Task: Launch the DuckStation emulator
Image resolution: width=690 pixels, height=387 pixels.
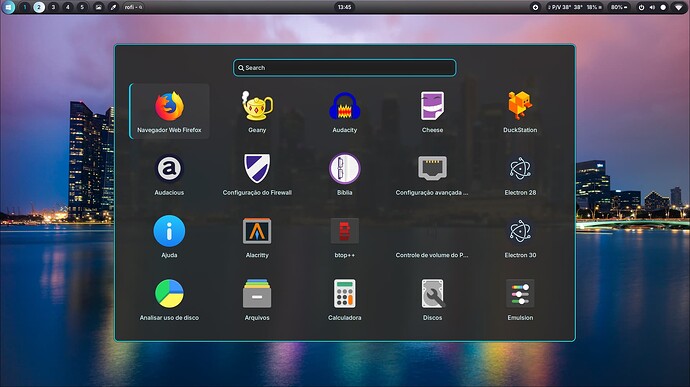Action: (520, 111)
